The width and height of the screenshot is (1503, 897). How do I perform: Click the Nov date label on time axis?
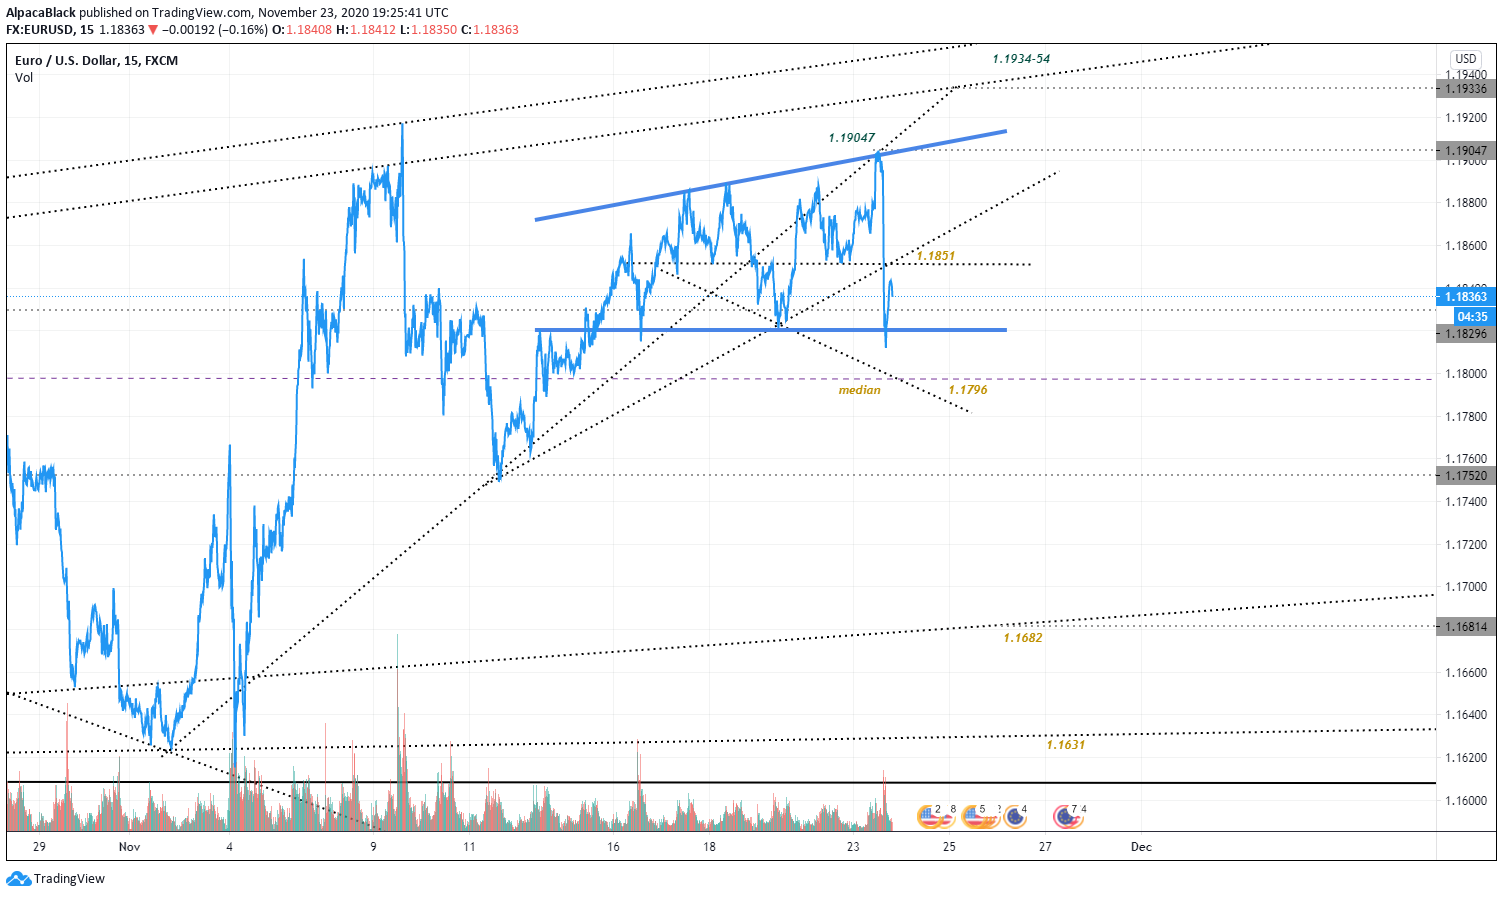(x=129, y=847)
